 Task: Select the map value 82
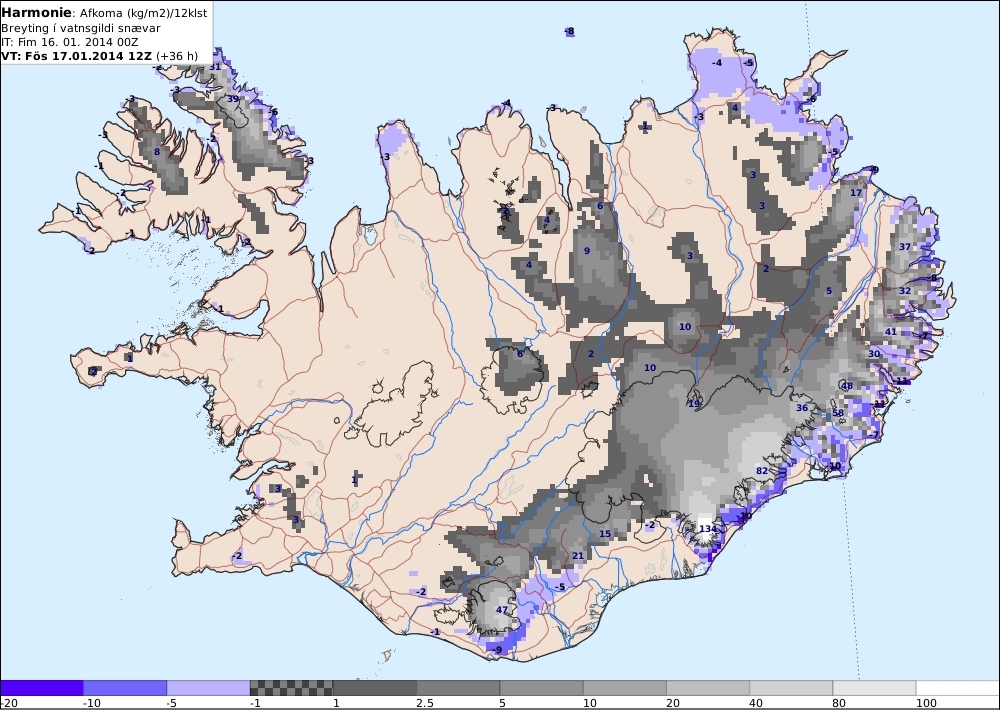coord(761,471)
